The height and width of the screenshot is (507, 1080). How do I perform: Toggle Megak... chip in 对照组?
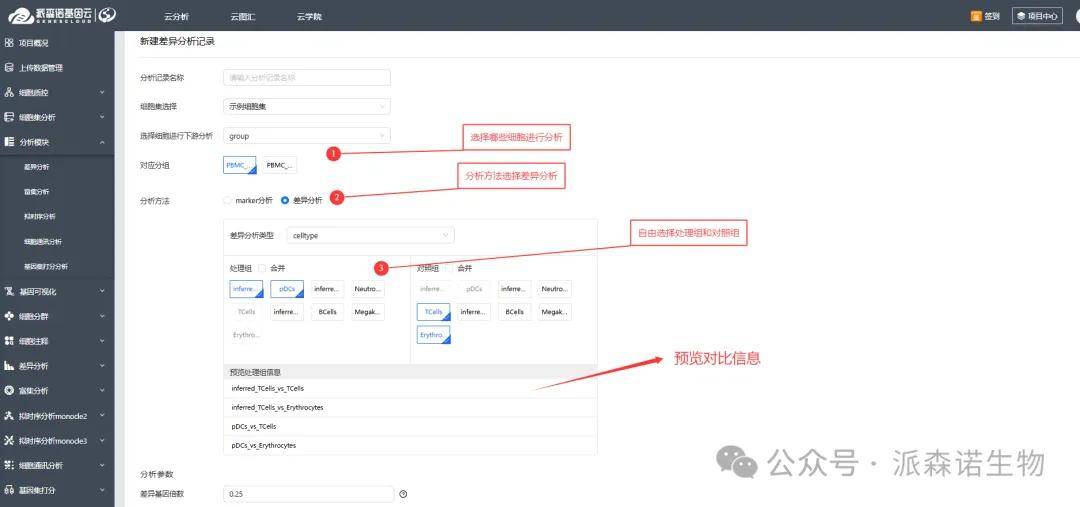pyautogui.click(x=555, y=312)
